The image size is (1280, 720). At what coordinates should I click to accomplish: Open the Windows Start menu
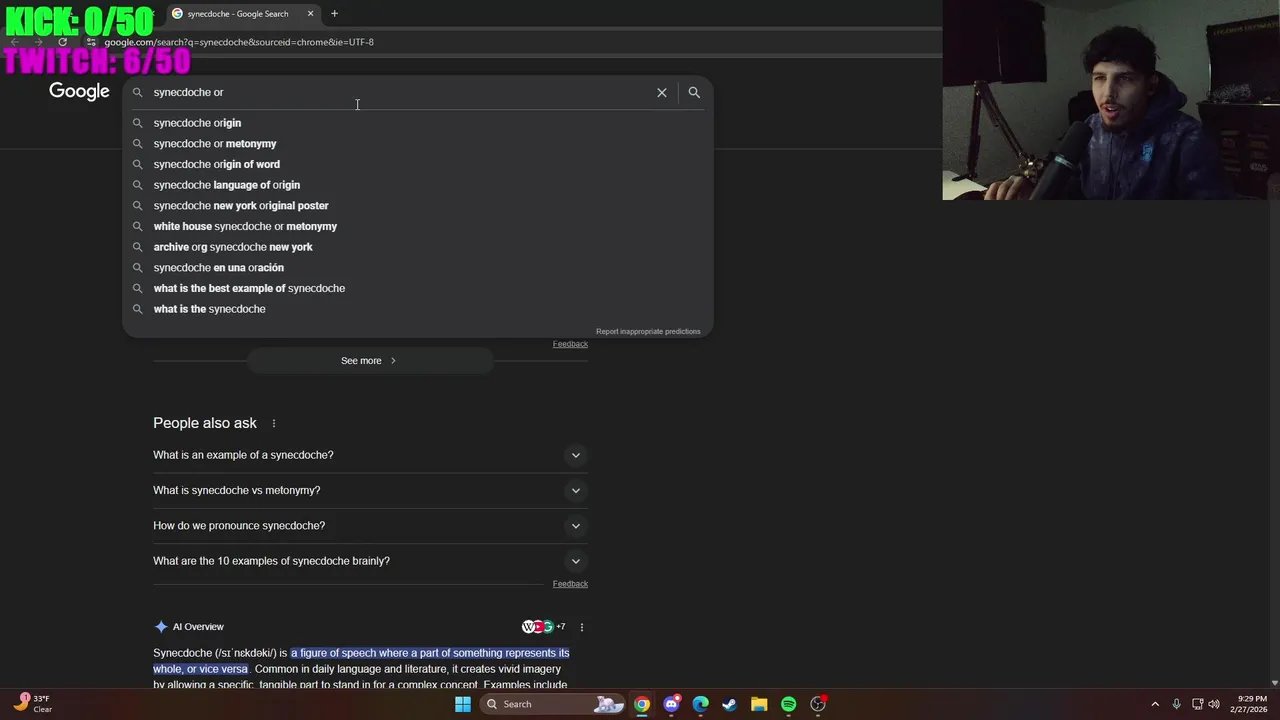pos(463,704)
